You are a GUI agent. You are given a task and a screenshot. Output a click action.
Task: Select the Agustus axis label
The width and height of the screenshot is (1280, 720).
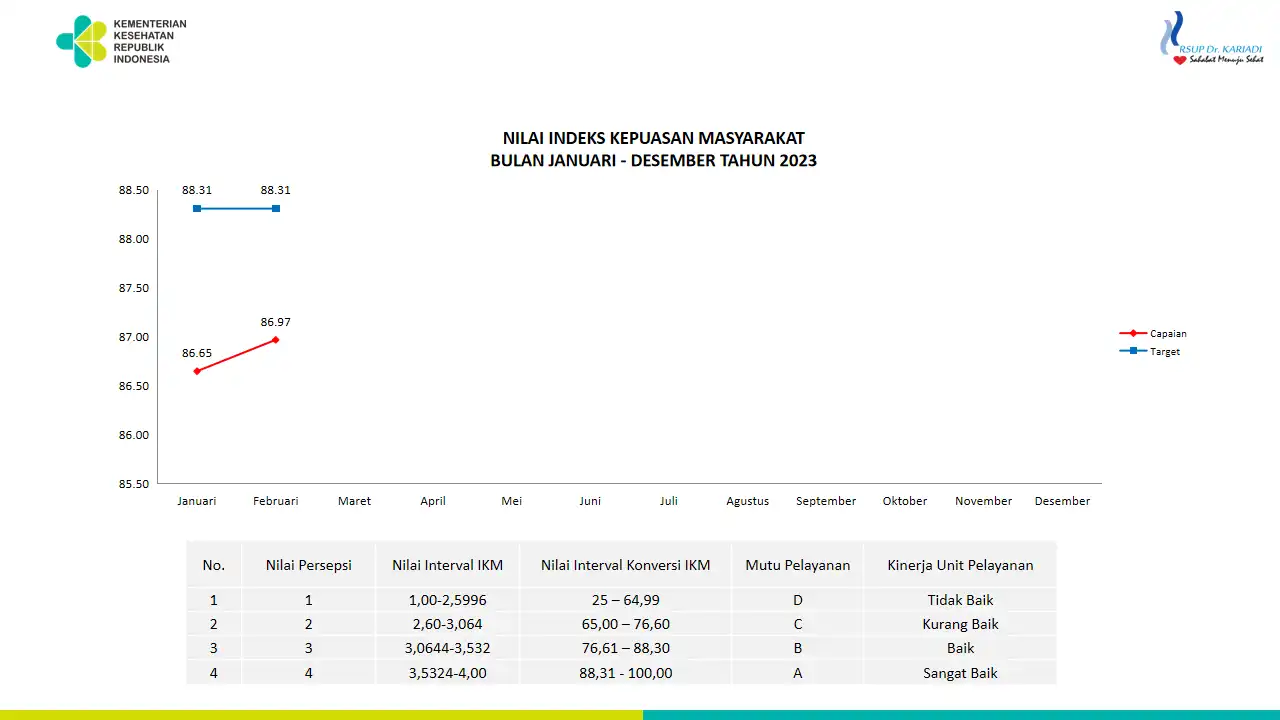pyautogui.click(x=748, y=501)
